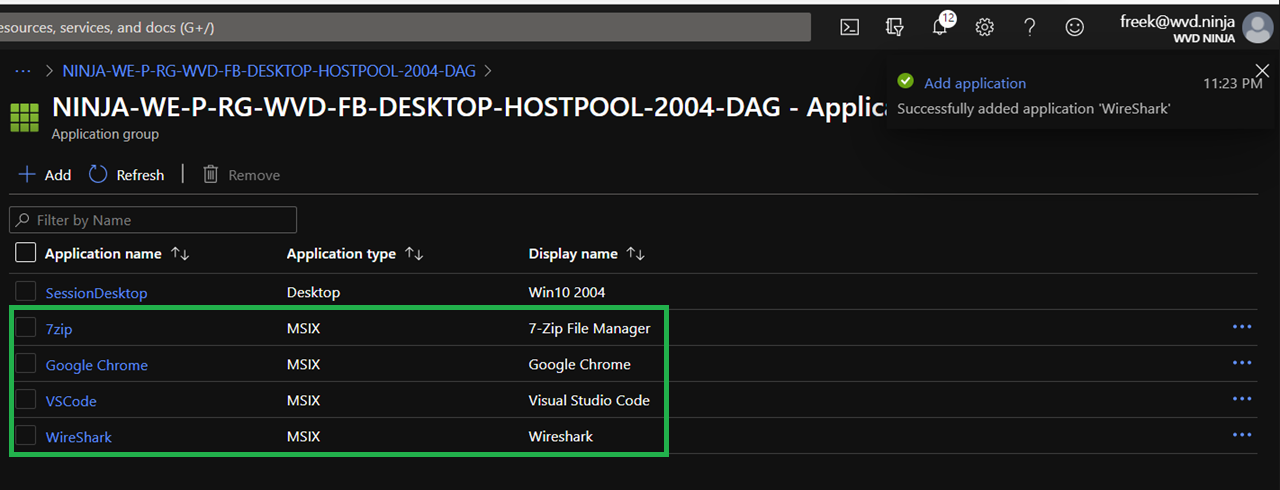Check the VSCode row checkbox
Screen dimensions: 1280x490
26,399
